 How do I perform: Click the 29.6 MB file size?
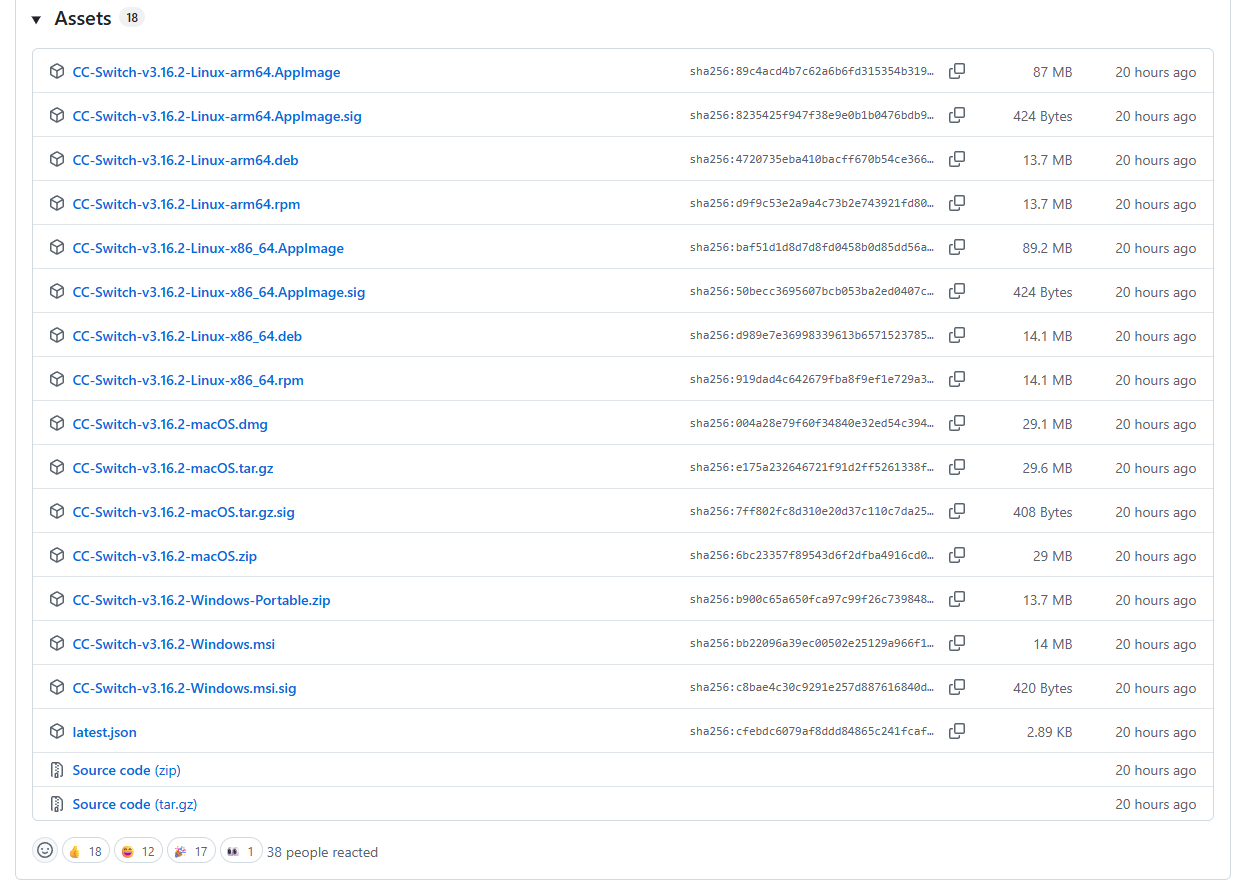pos(1047,468)
